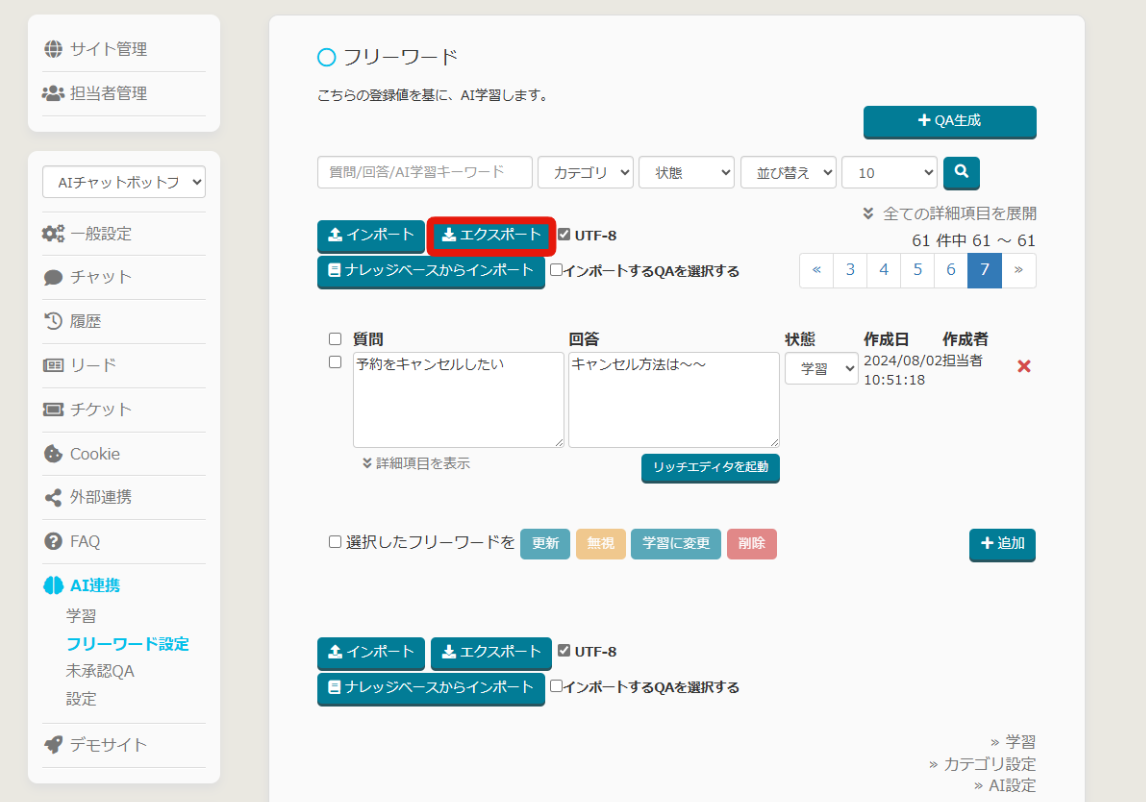Click the QA生成 button

(949, 121)
